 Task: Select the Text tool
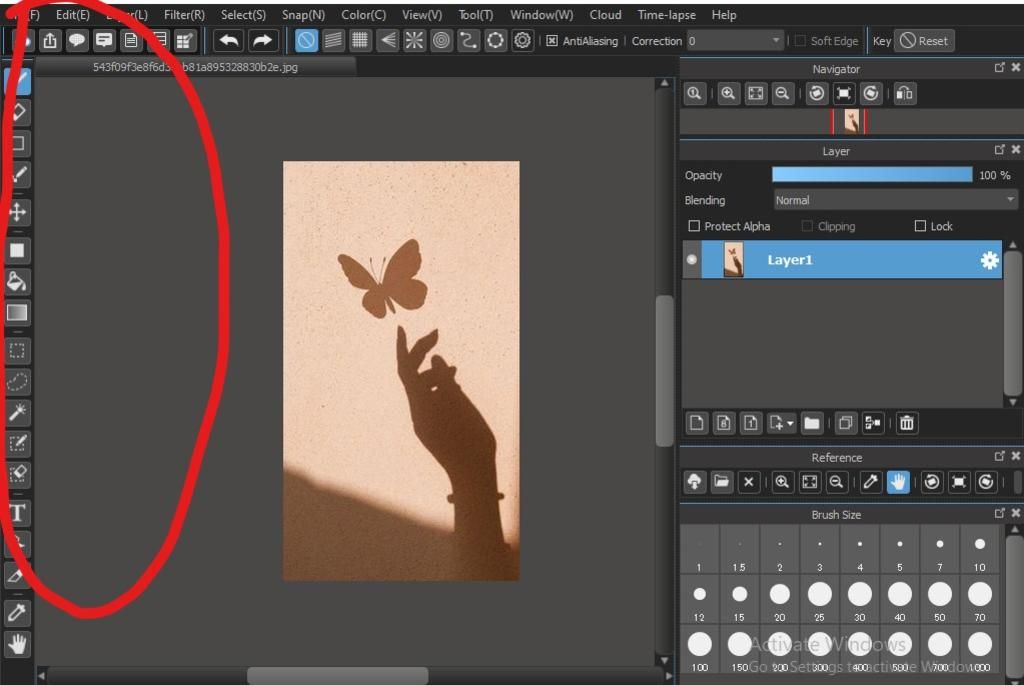18,513
